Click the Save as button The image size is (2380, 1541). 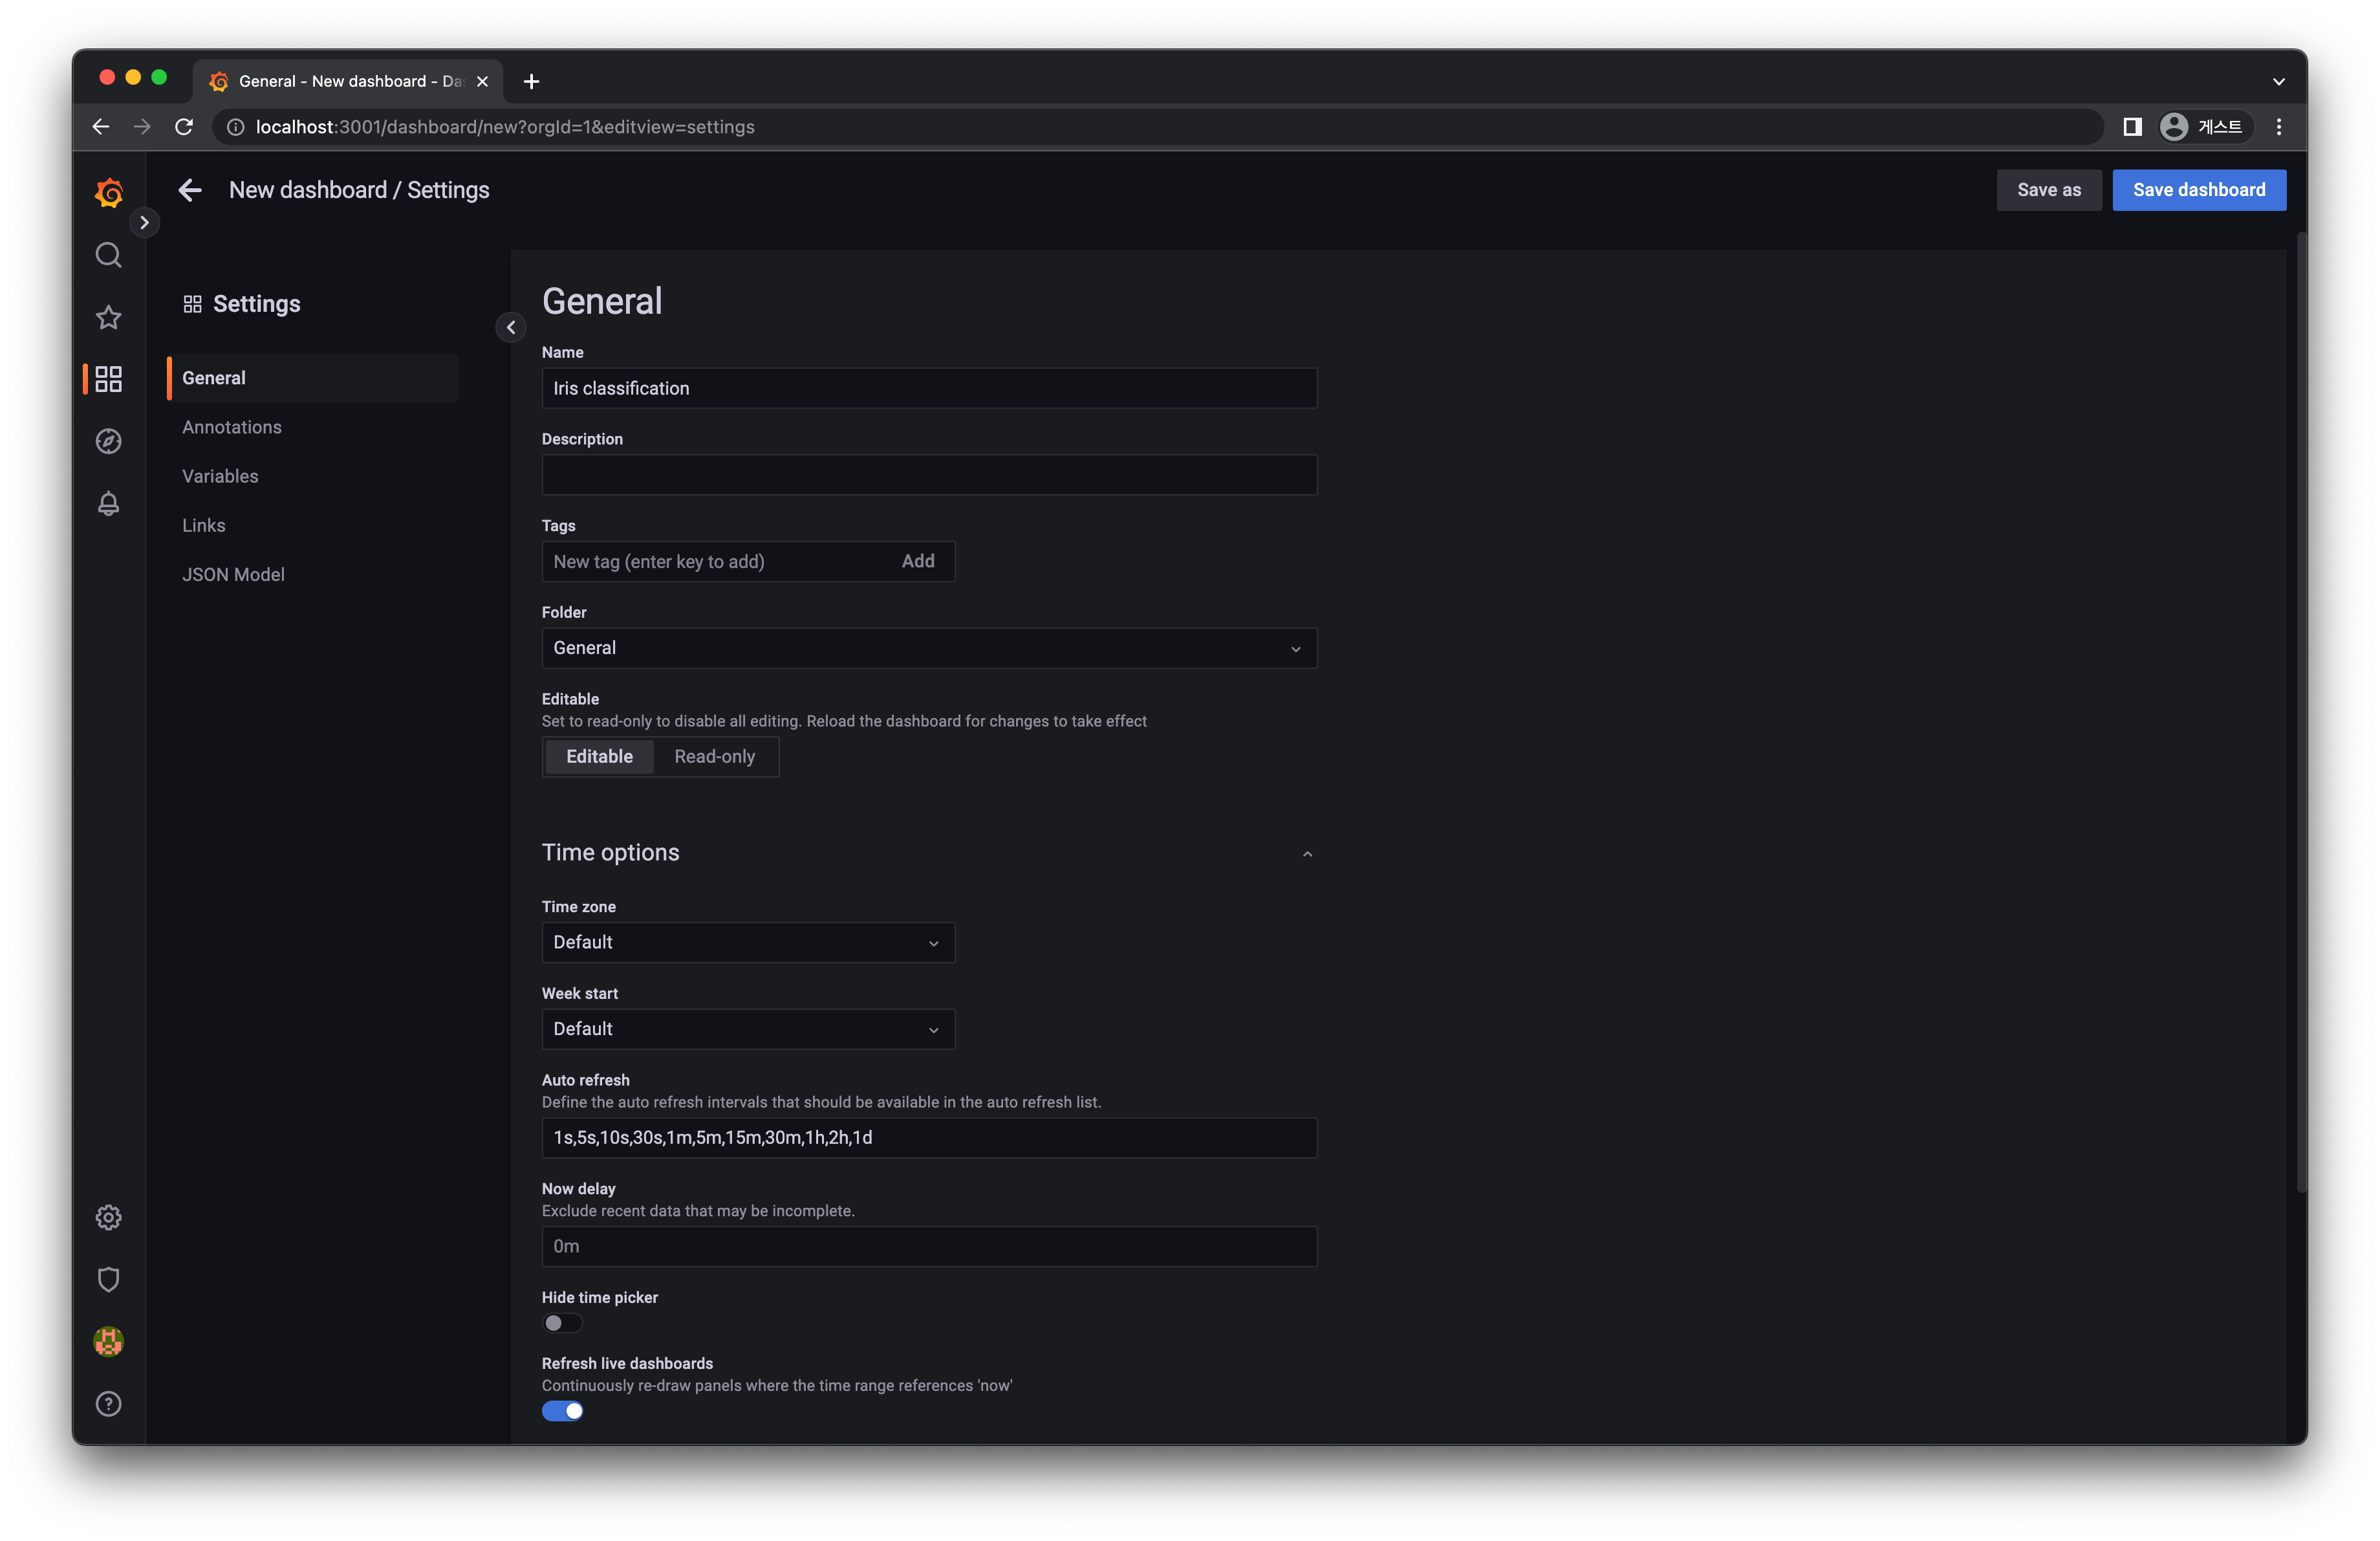click(x=2049, y=190)
